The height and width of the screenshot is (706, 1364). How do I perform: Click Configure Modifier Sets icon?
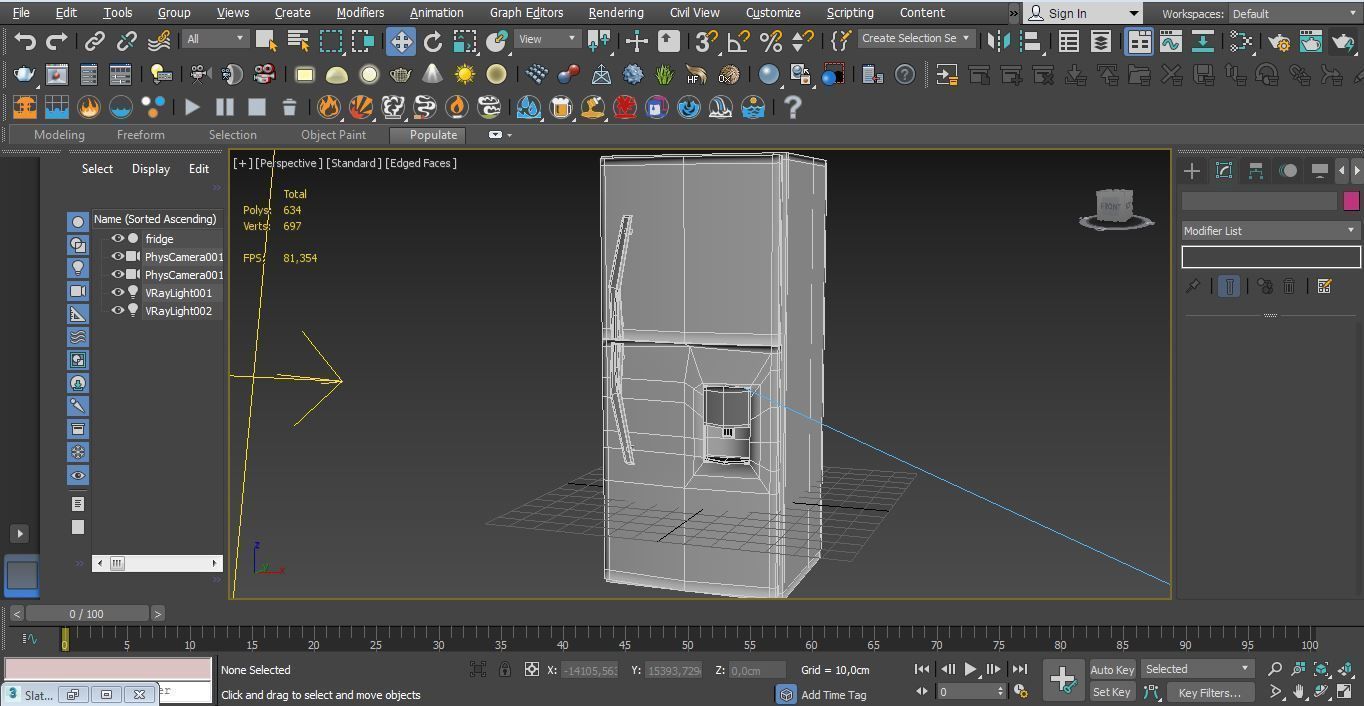1325,286
